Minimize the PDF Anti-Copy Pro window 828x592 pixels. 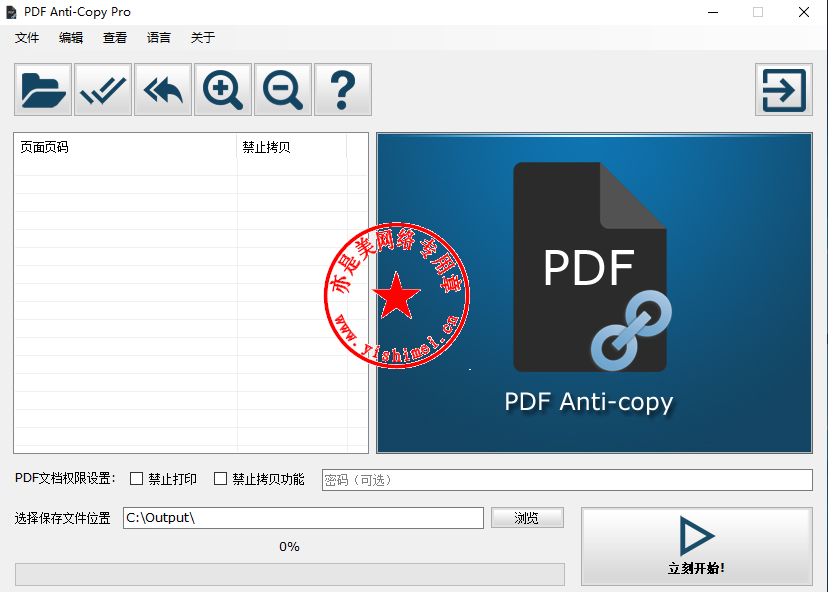[713, 12]
